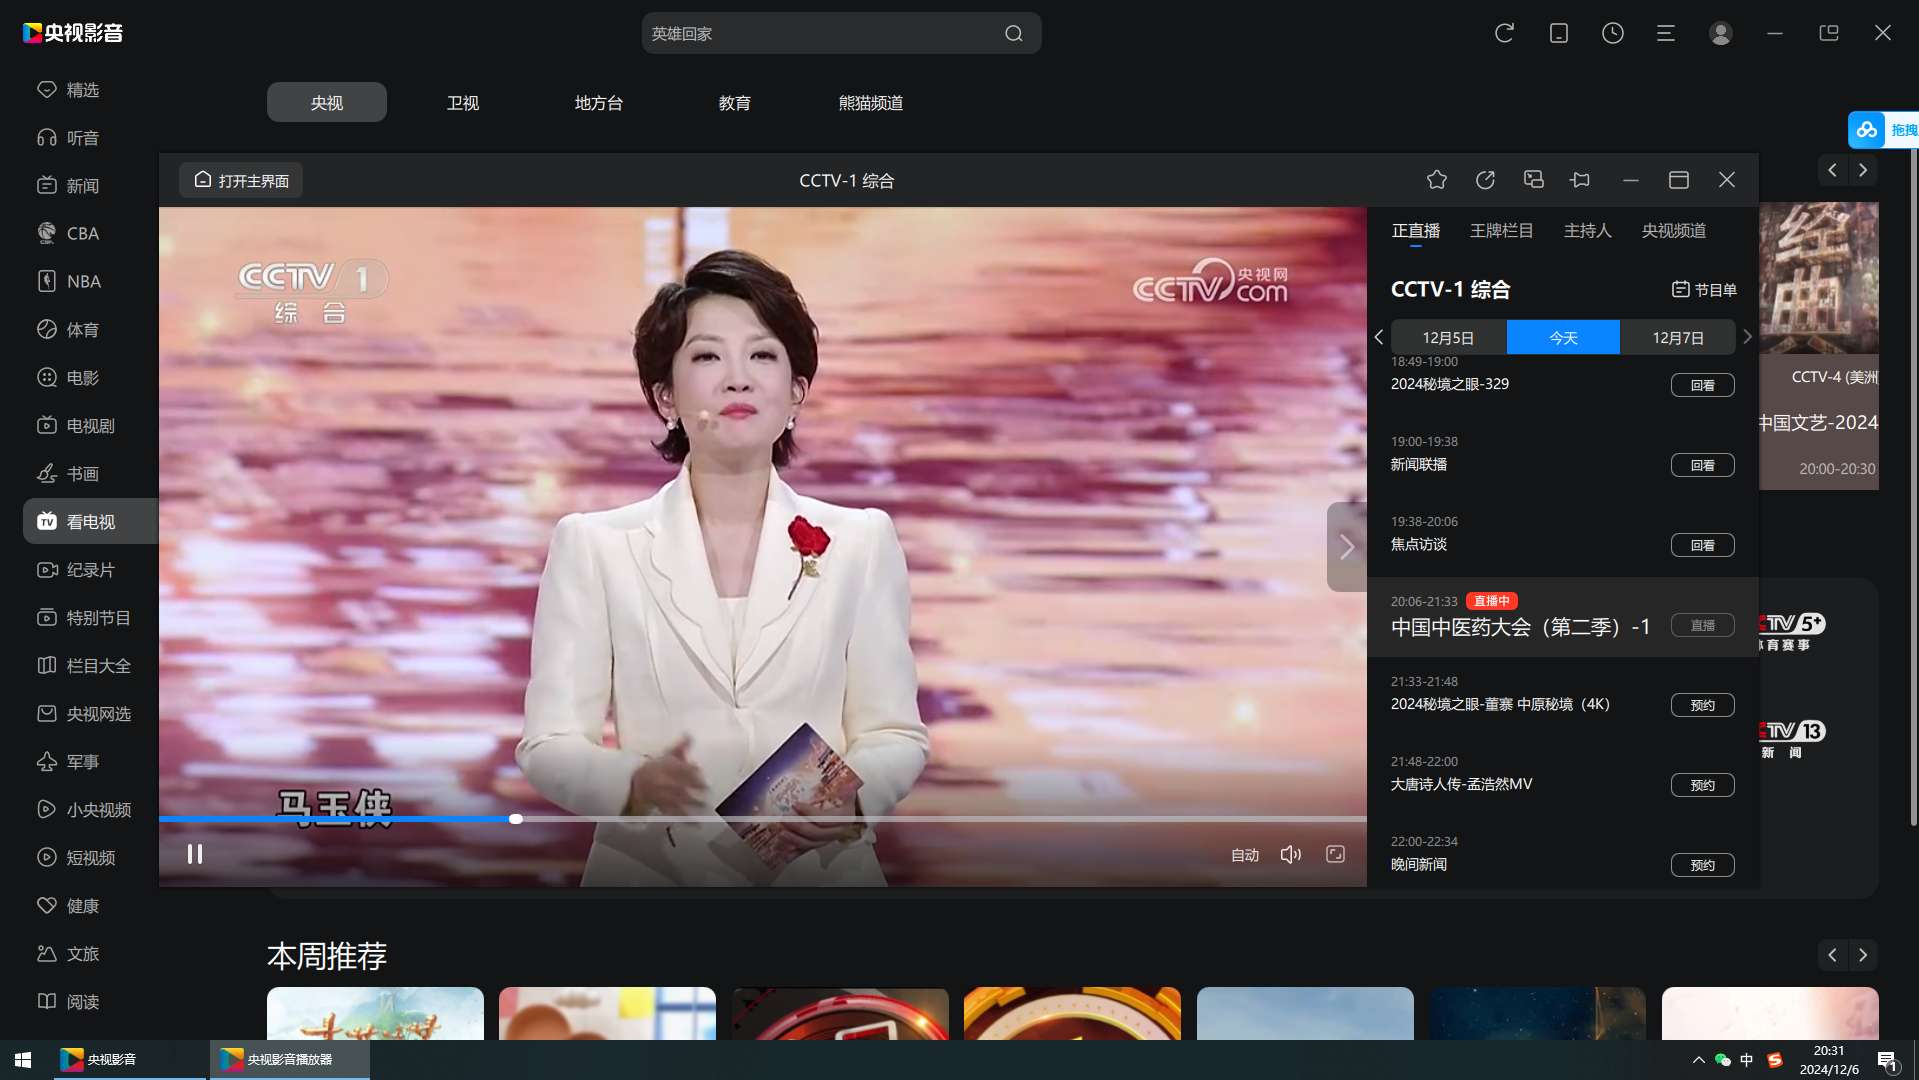
Task: Open the main menu list icon
Action: pos(1666,33)
